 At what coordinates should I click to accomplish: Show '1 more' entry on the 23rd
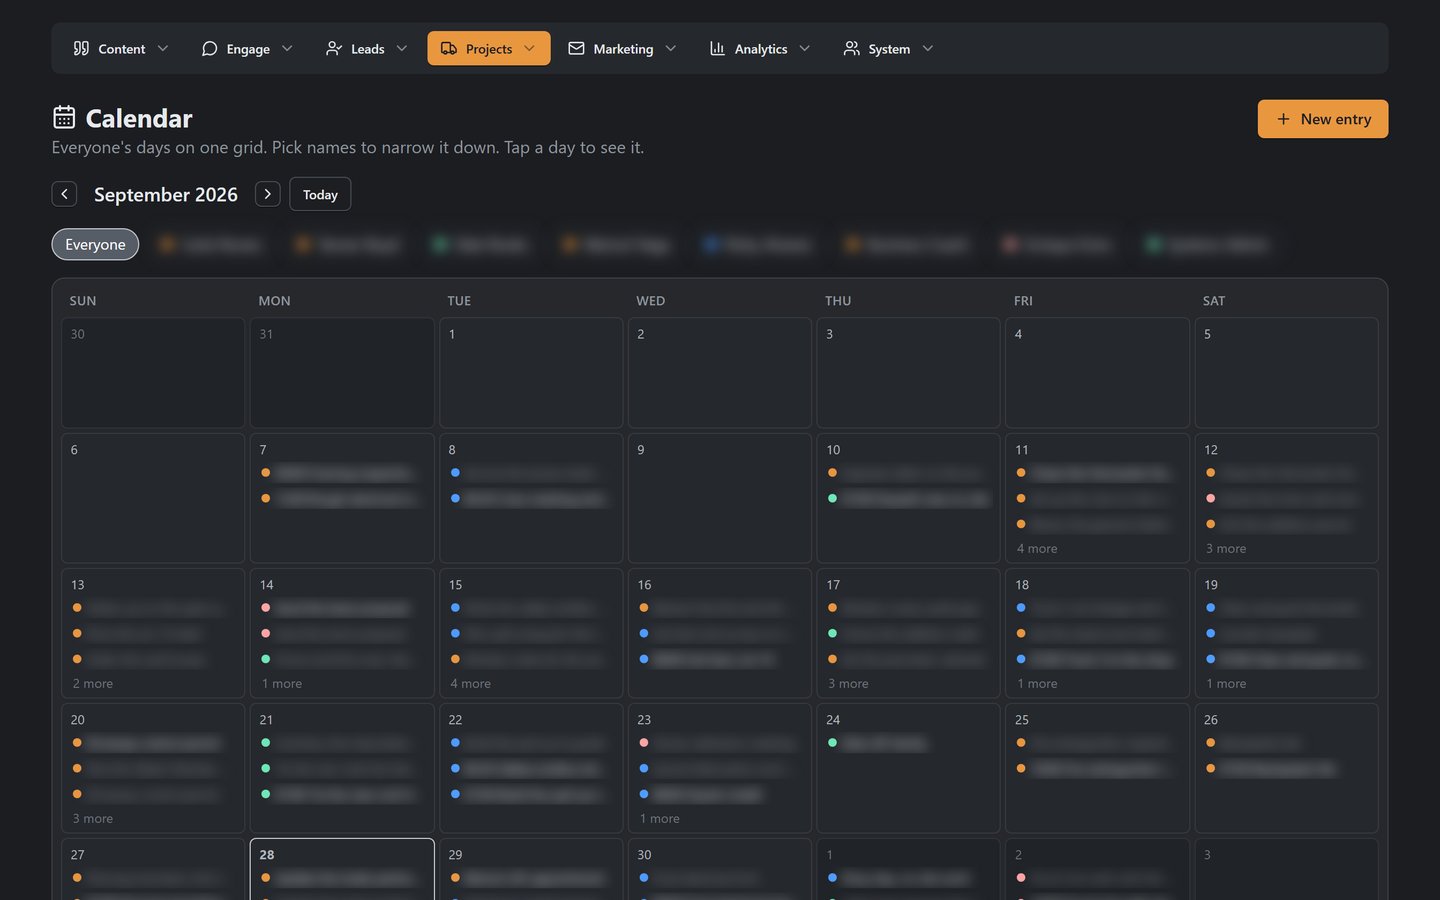tap(660, 818)
